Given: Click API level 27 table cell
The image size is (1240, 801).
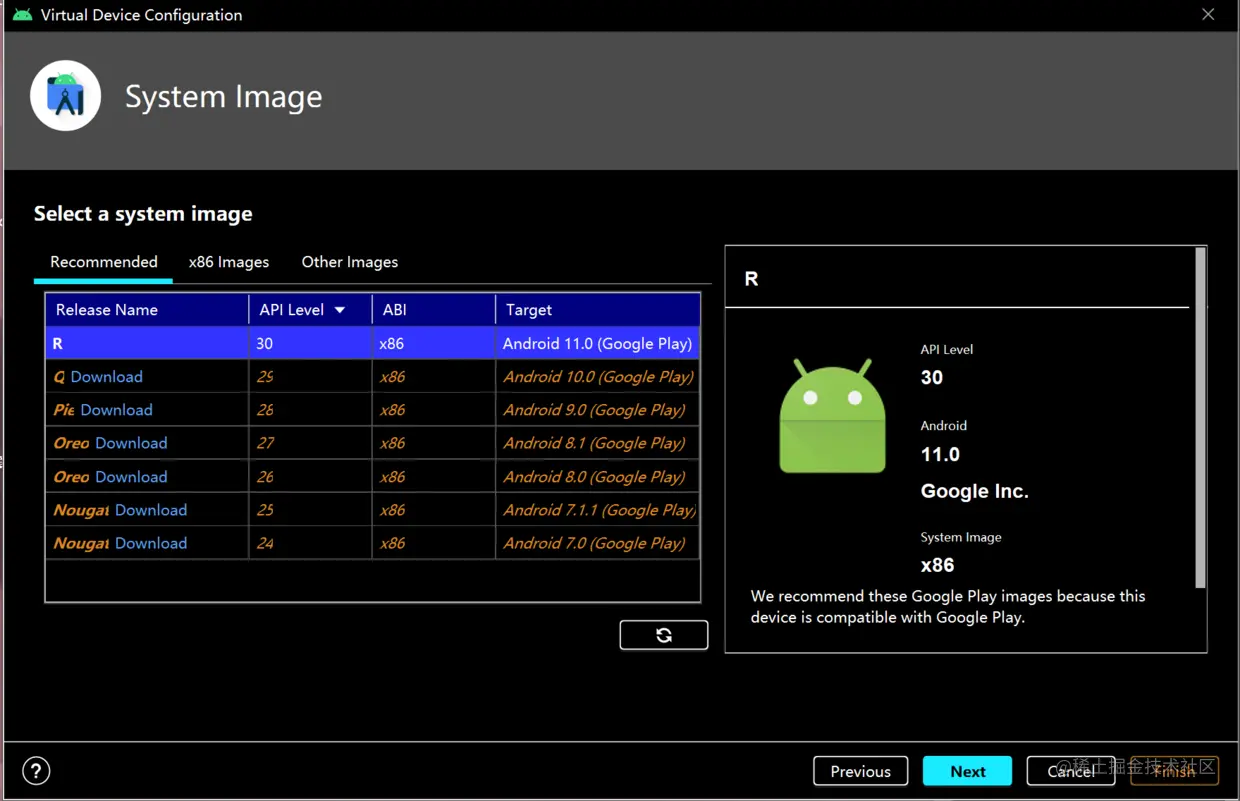Looking at the screenshot, I should point(310,443).
